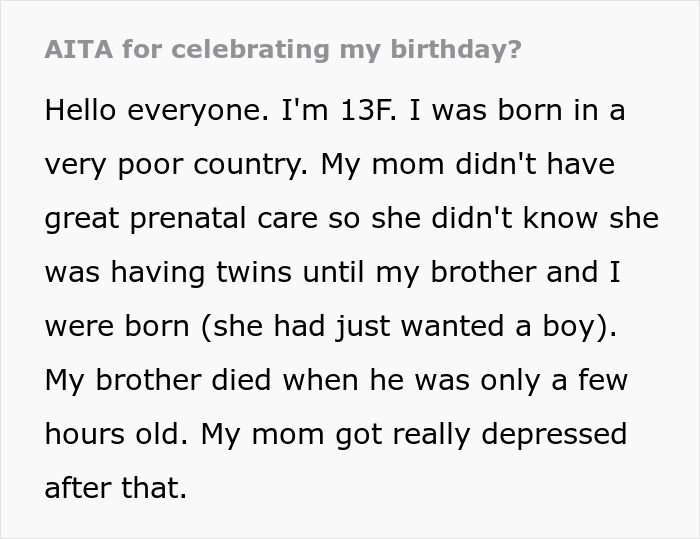Click the final words "after that."
This screenshot has height=539, width=700.
(116, 488)
